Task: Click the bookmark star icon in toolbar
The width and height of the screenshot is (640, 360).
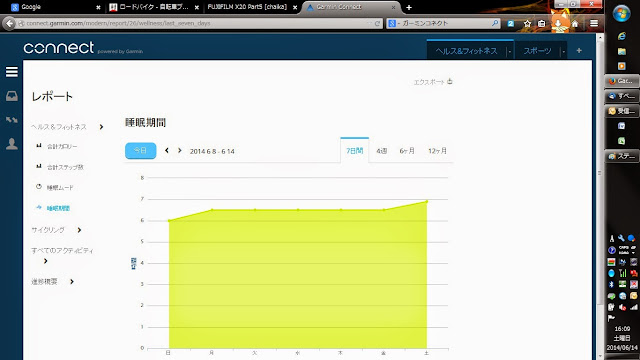Action: [x=527, y=23]
